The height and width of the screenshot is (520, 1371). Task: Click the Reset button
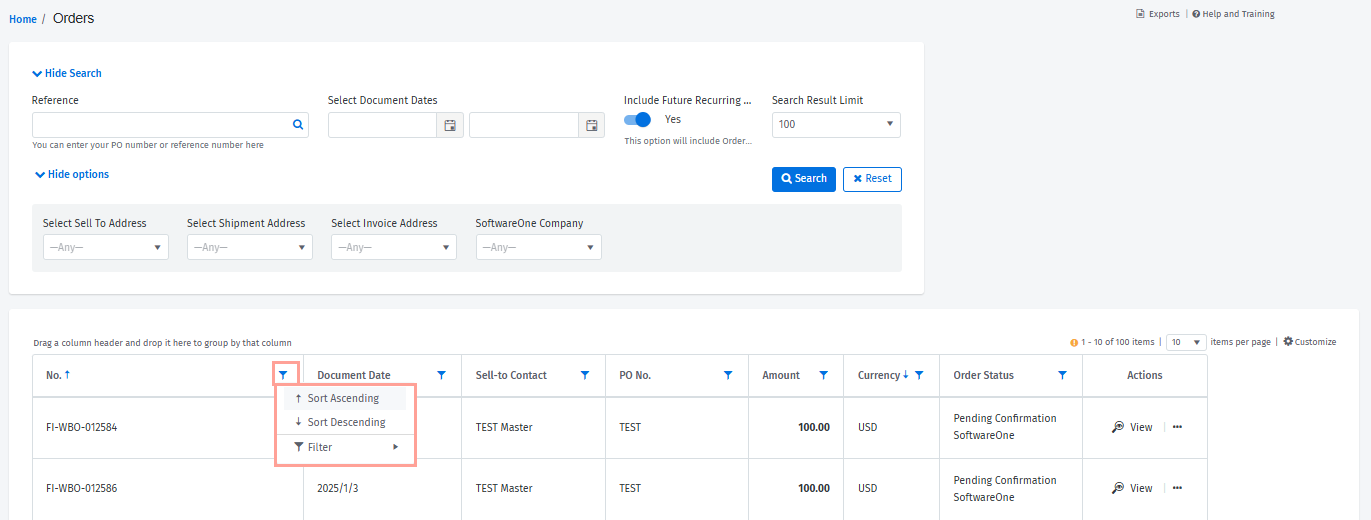pyautogui.click(x=872, y=179)
